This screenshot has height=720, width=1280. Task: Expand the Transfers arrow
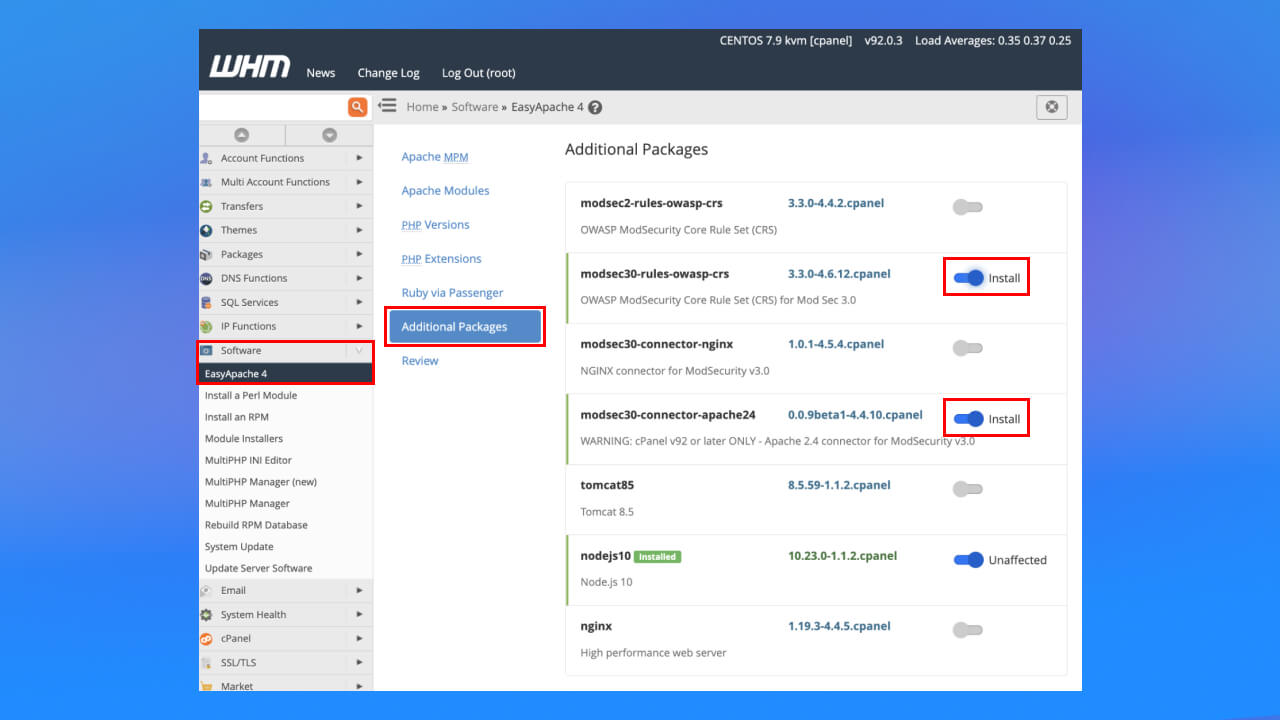tap(359, 206)
